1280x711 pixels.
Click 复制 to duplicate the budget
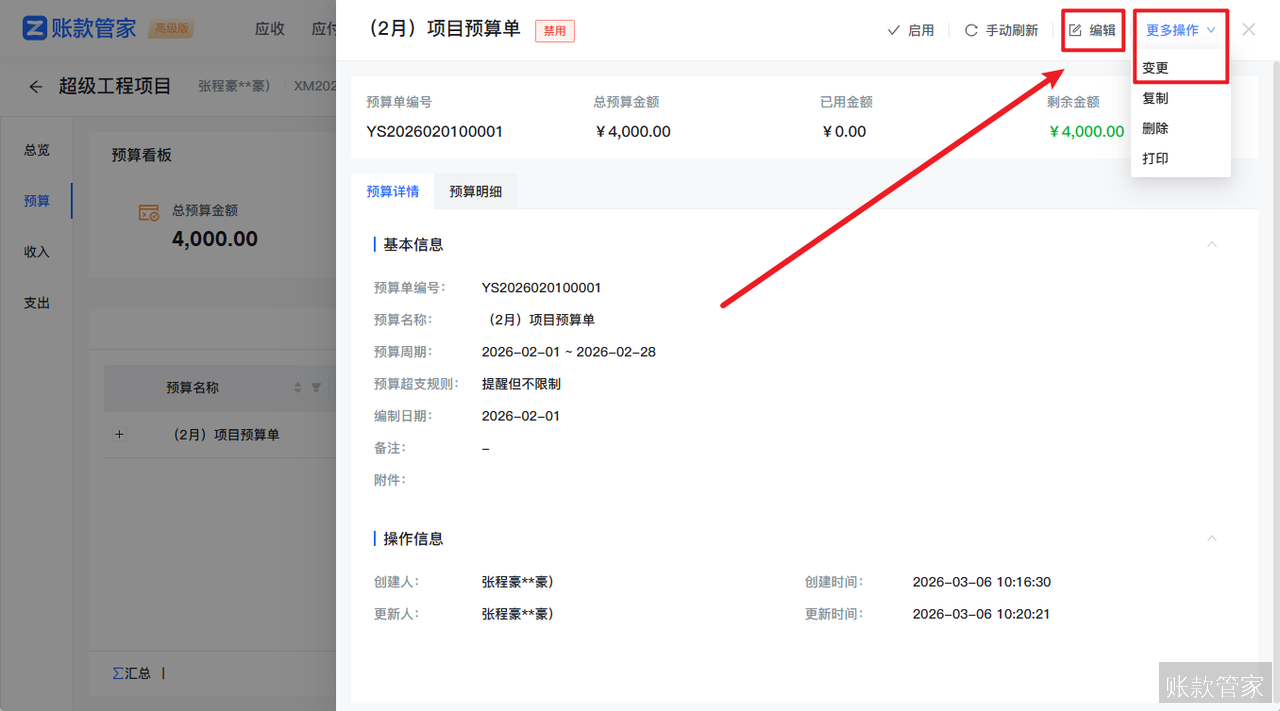point(1153,97)
